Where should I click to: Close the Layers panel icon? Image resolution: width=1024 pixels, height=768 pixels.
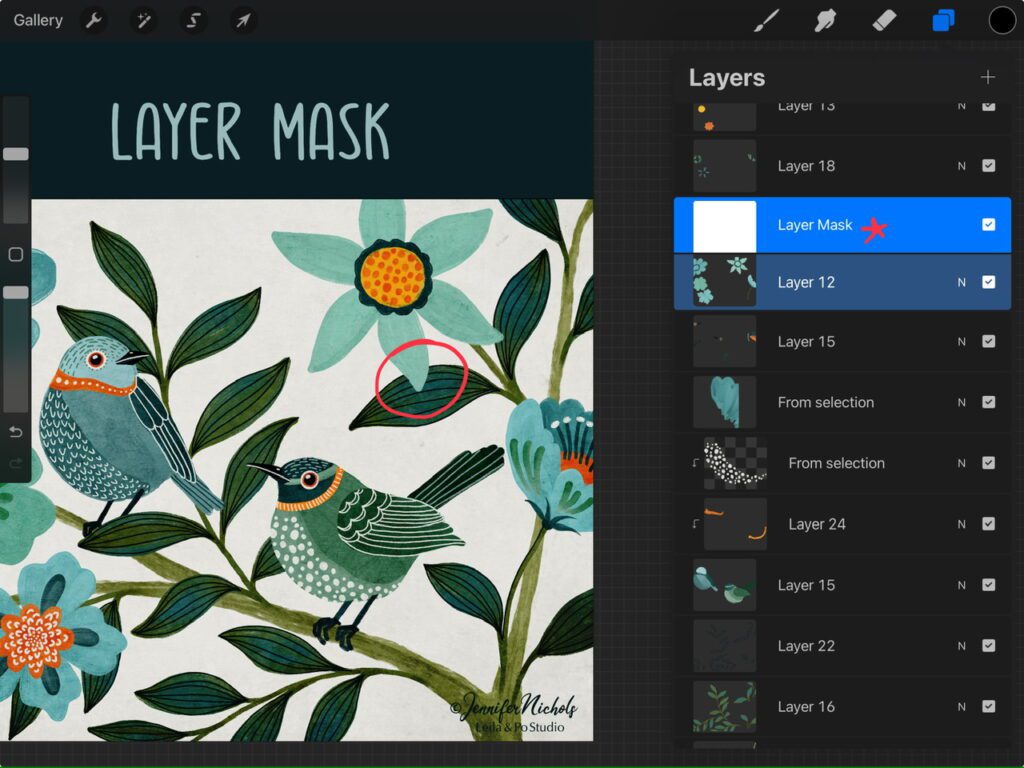(x=943, y=20)
